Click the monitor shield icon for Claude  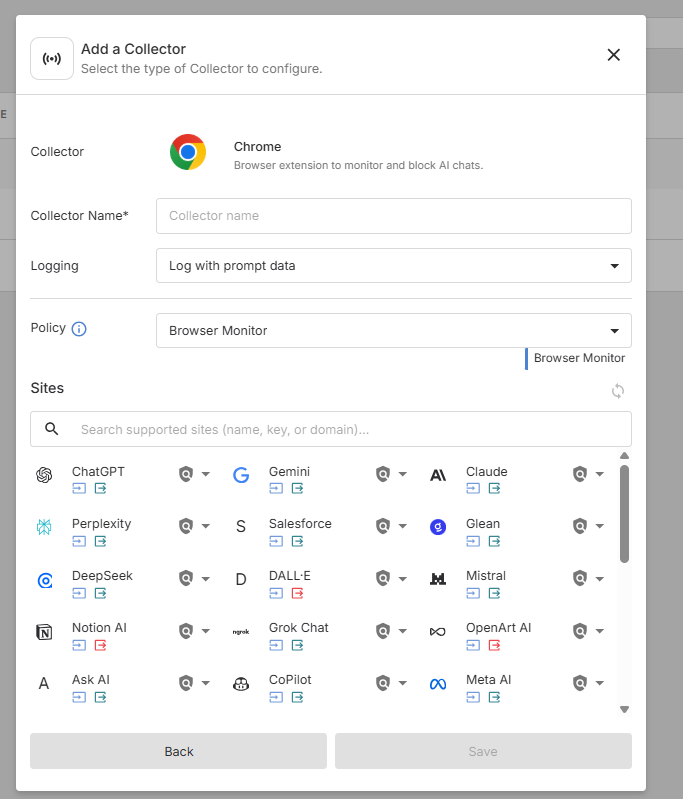(x=579, y=474)
